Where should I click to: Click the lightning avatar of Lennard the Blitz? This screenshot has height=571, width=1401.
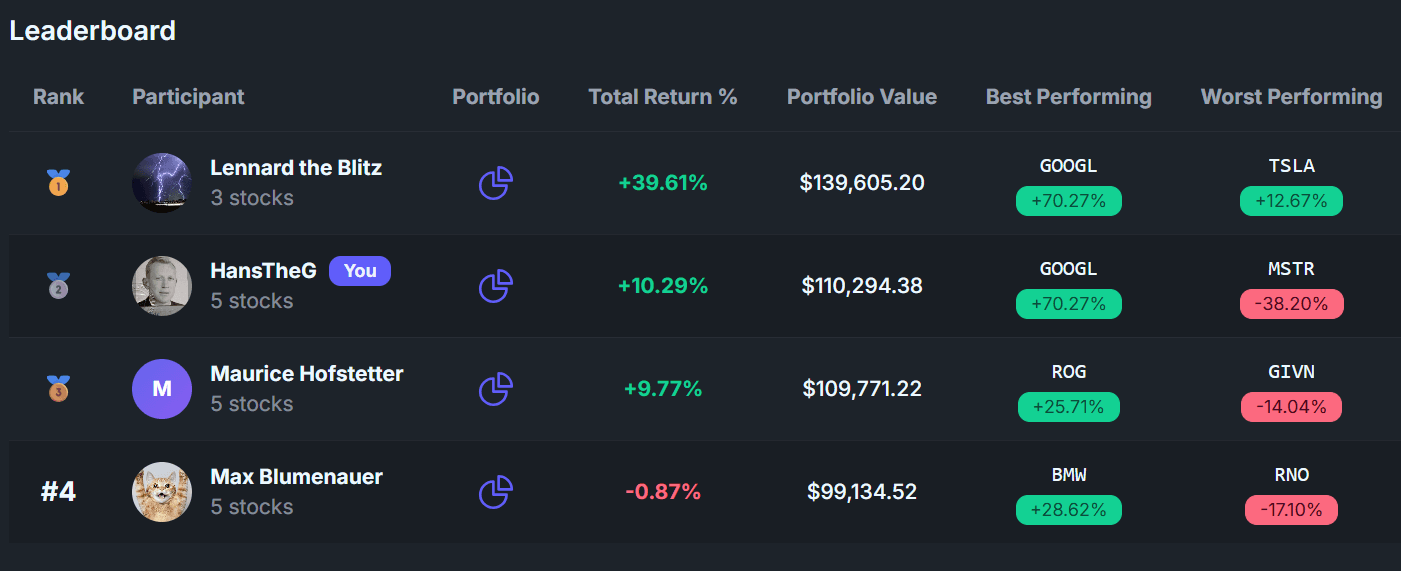162,183
